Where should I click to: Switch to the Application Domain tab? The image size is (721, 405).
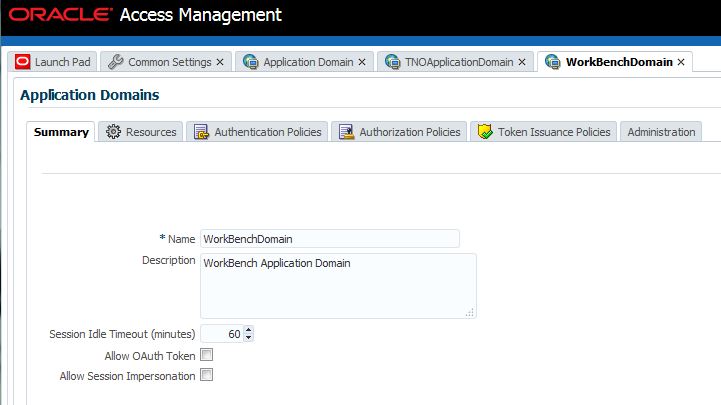coord(304,62)
